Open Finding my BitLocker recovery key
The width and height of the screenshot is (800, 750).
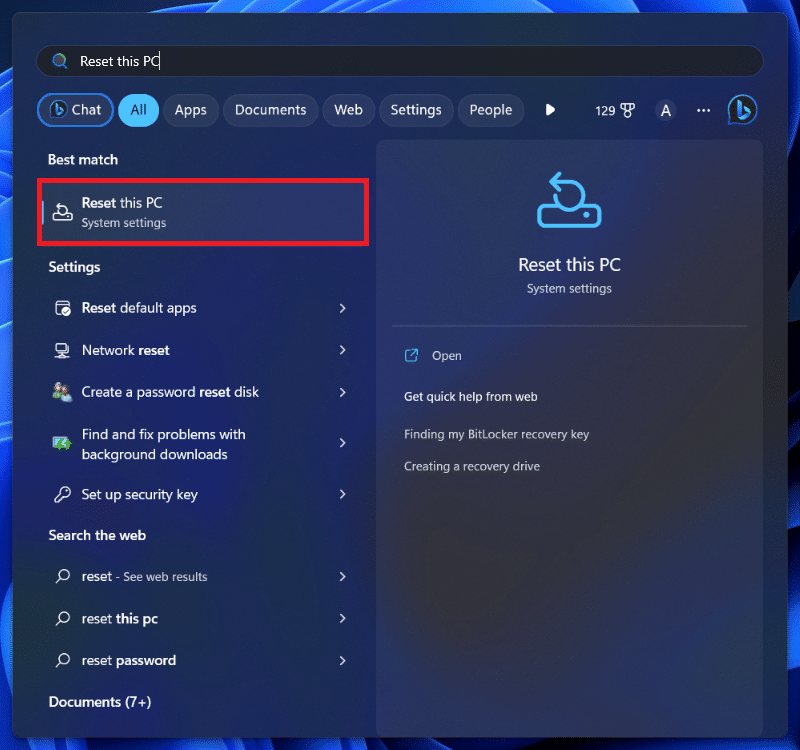497,434
